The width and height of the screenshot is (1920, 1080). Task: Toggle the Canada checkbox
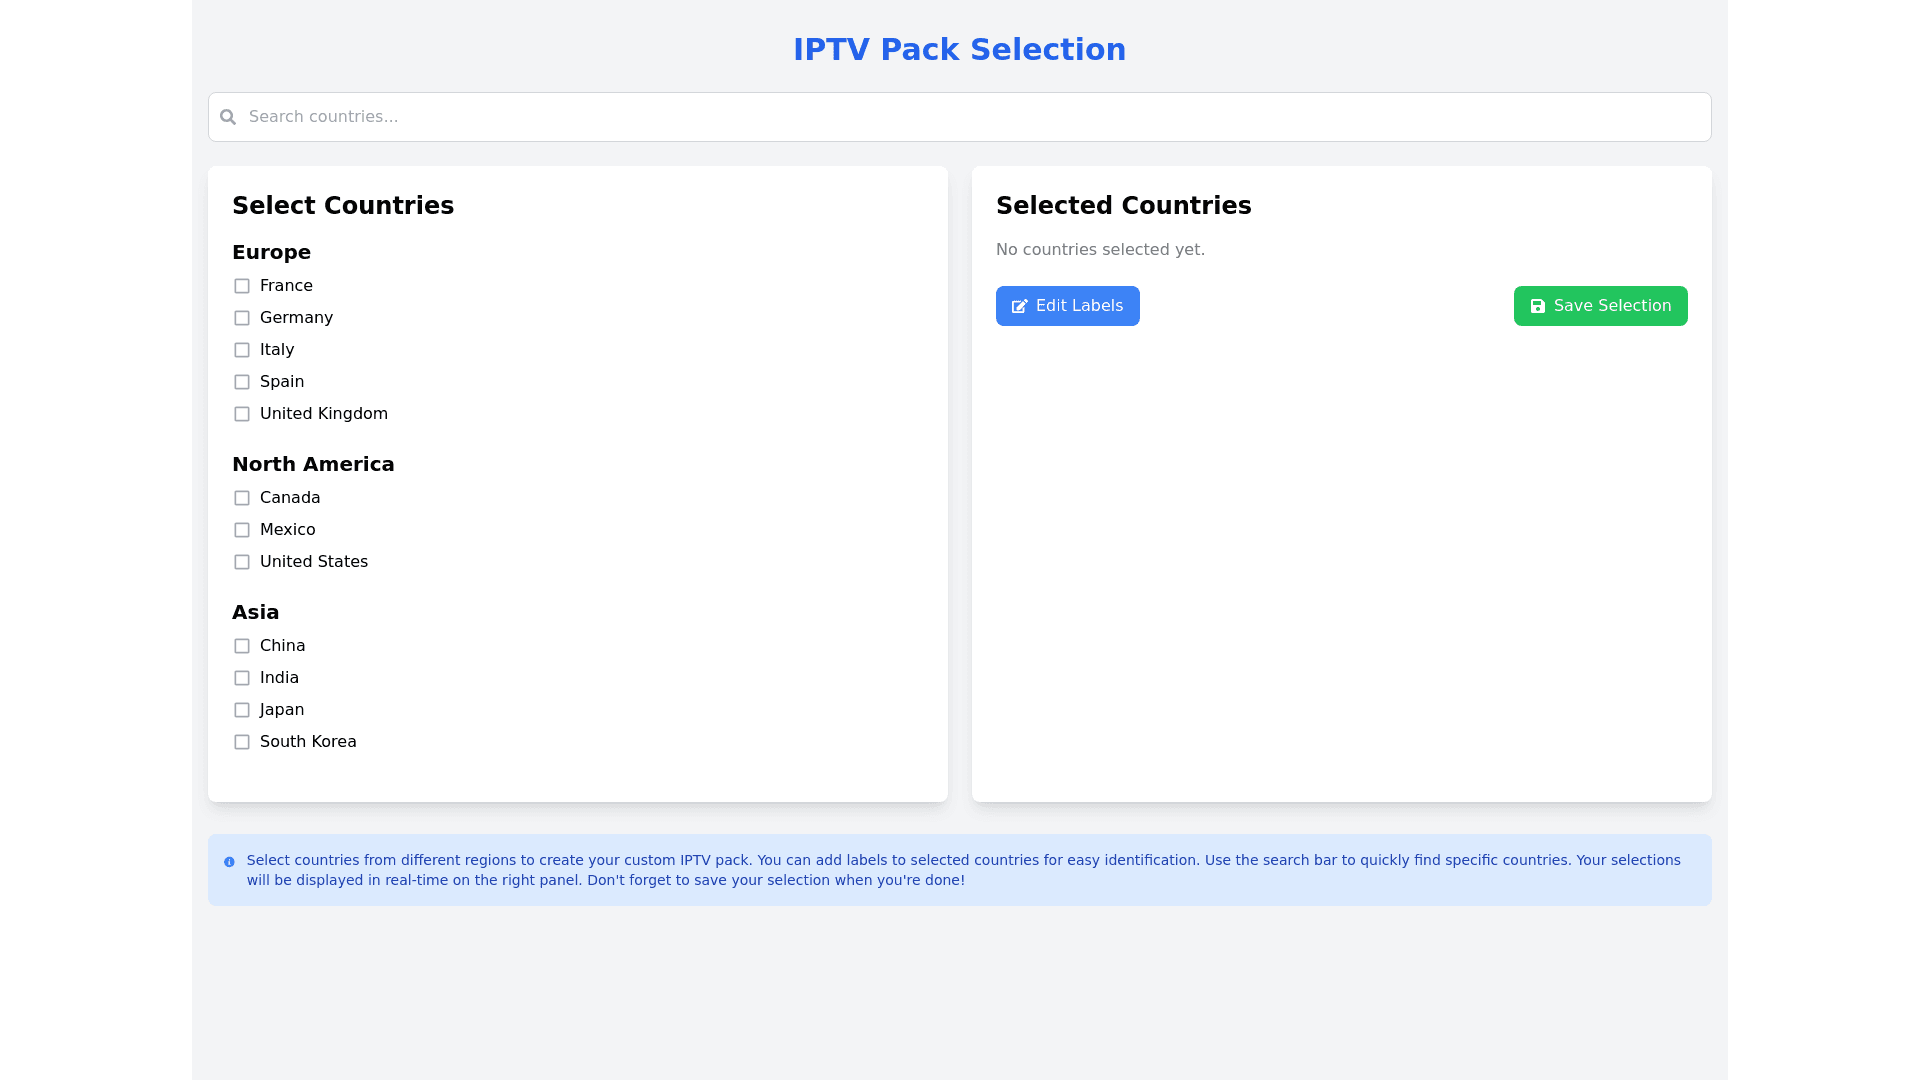242,498
